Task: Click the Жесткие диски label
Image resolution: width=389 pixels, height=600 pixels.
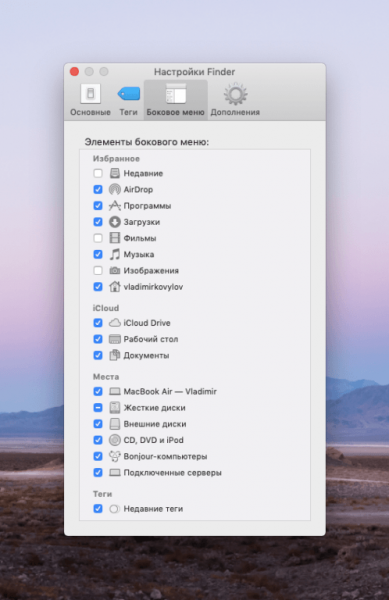Action: coord(155,408)
